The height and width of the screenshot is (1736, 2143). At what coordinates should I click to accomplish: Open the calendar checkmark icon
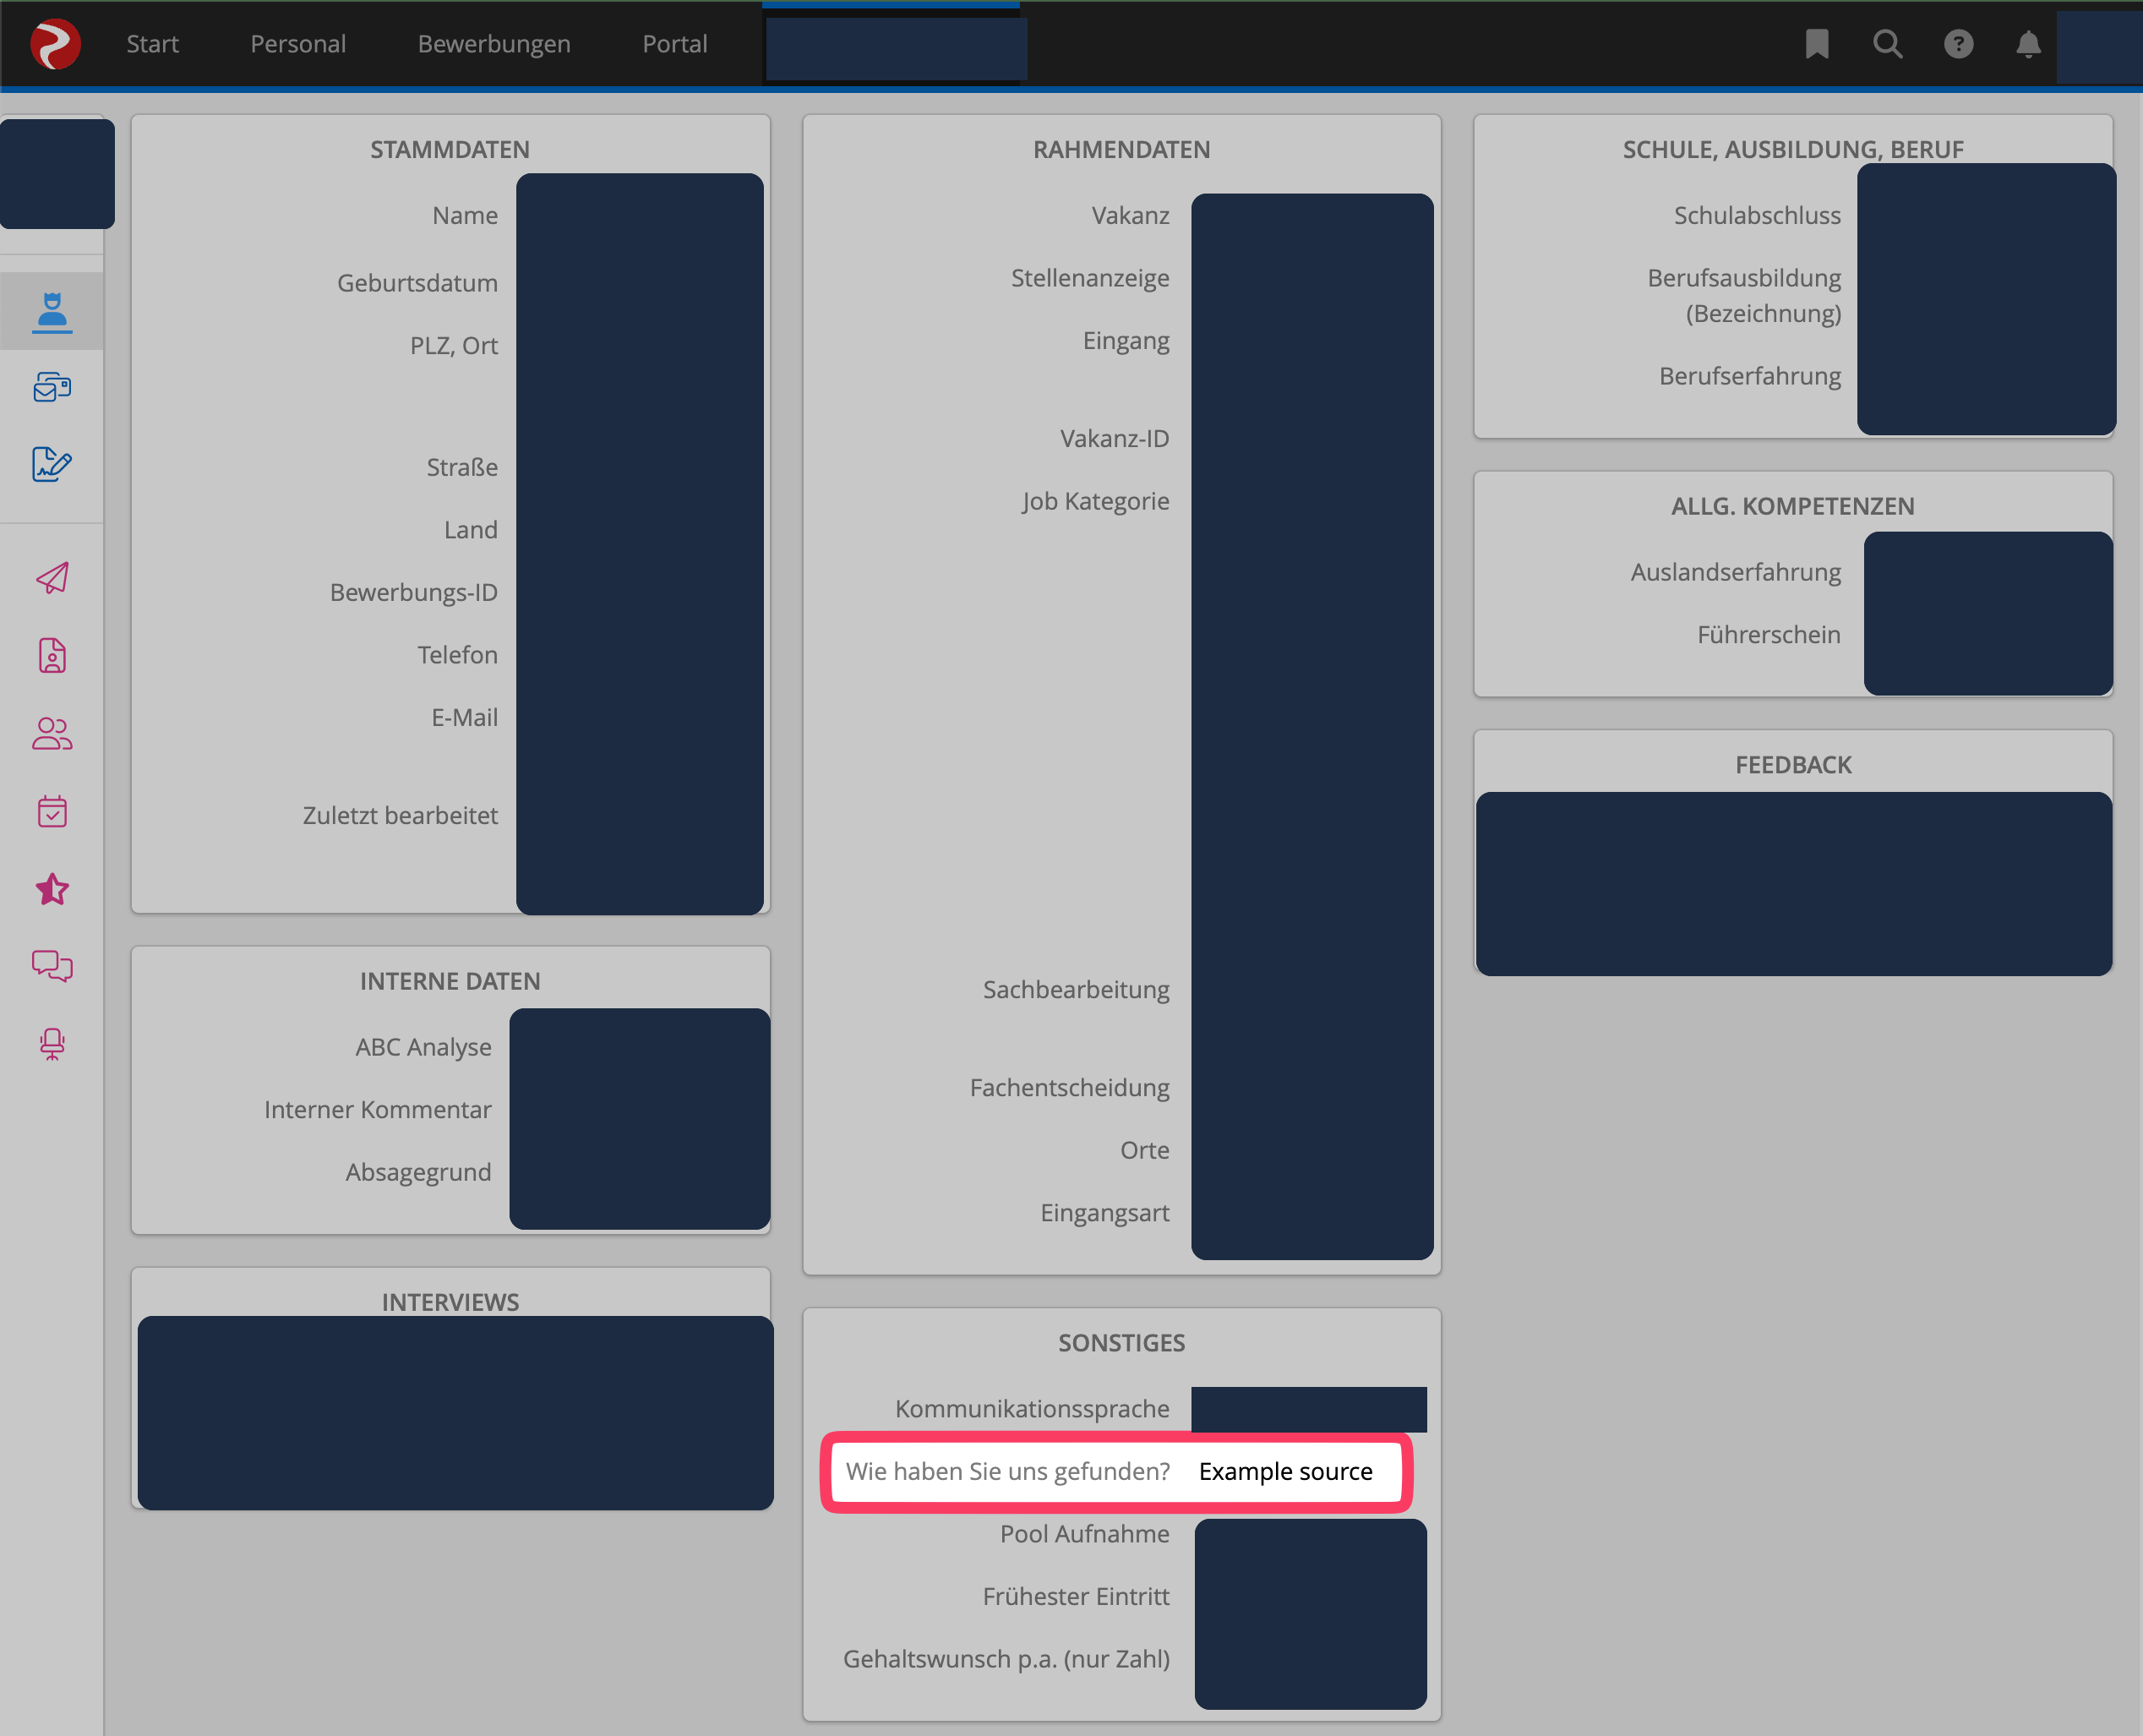coord(52,811)
